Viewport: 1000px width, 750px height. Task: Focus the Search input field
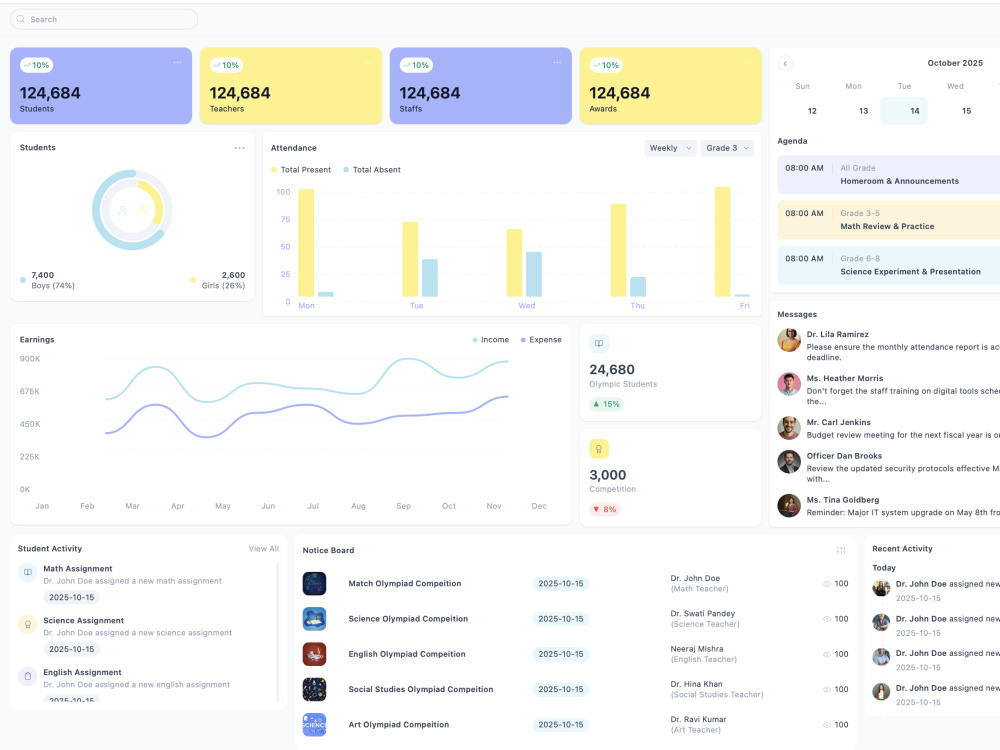pyautogui.click(x=104, y=19)
